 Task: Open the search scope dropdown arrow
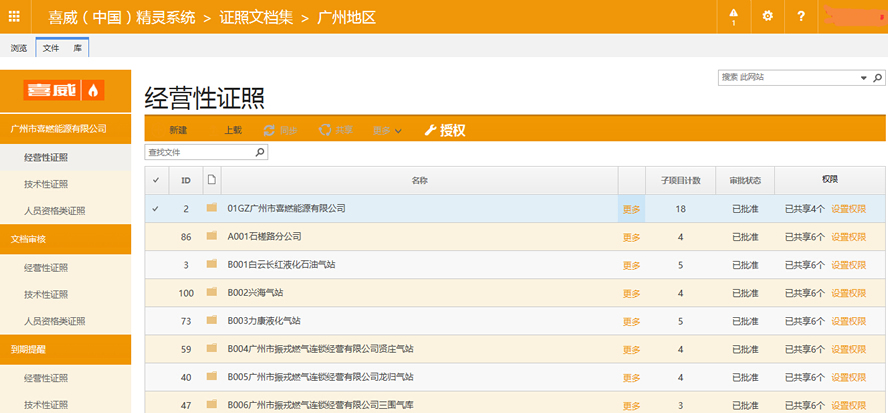tap(864, 78)
